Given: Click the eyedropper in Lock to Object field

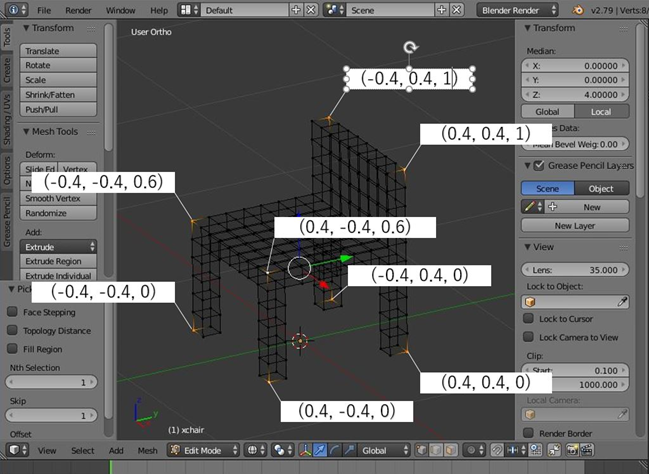Looking at the screenshot, I should (x=622, y=302).
